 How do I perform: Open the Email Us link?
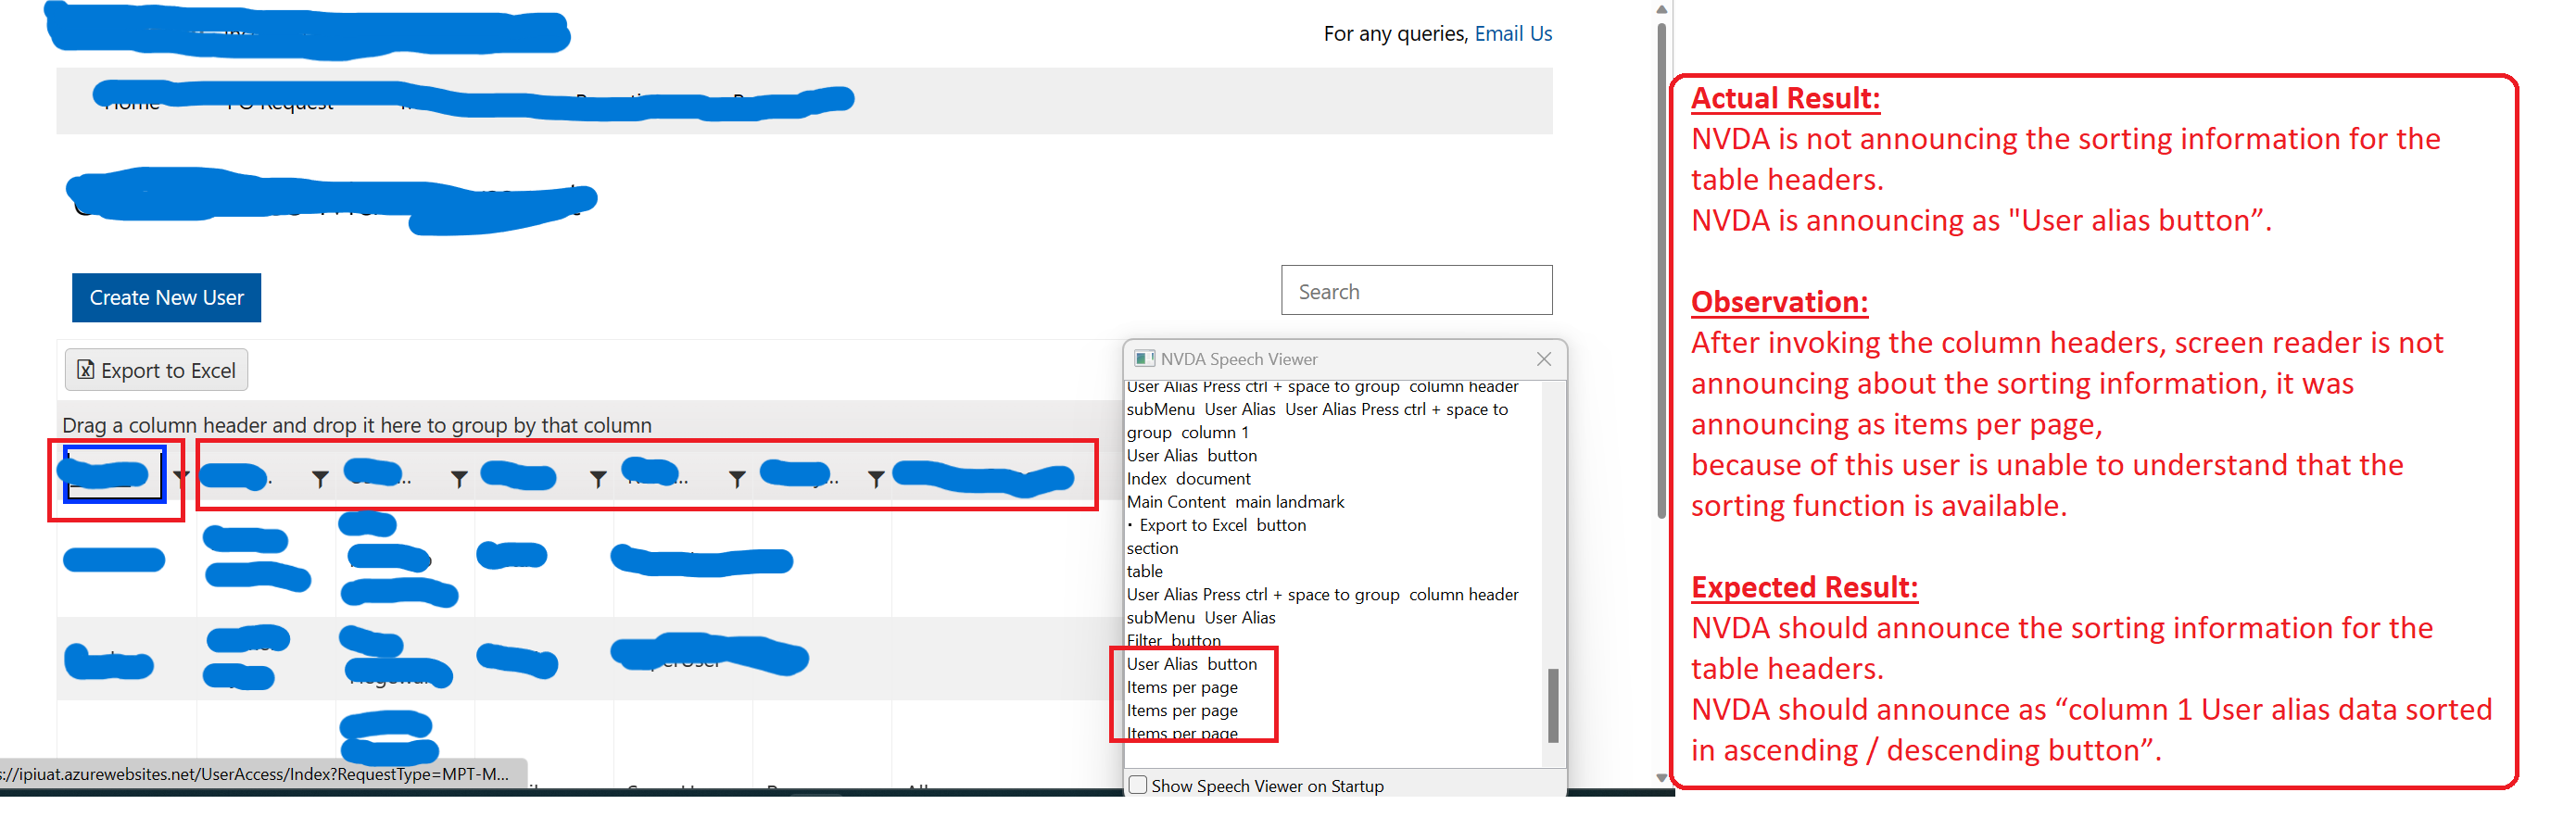1513,33
